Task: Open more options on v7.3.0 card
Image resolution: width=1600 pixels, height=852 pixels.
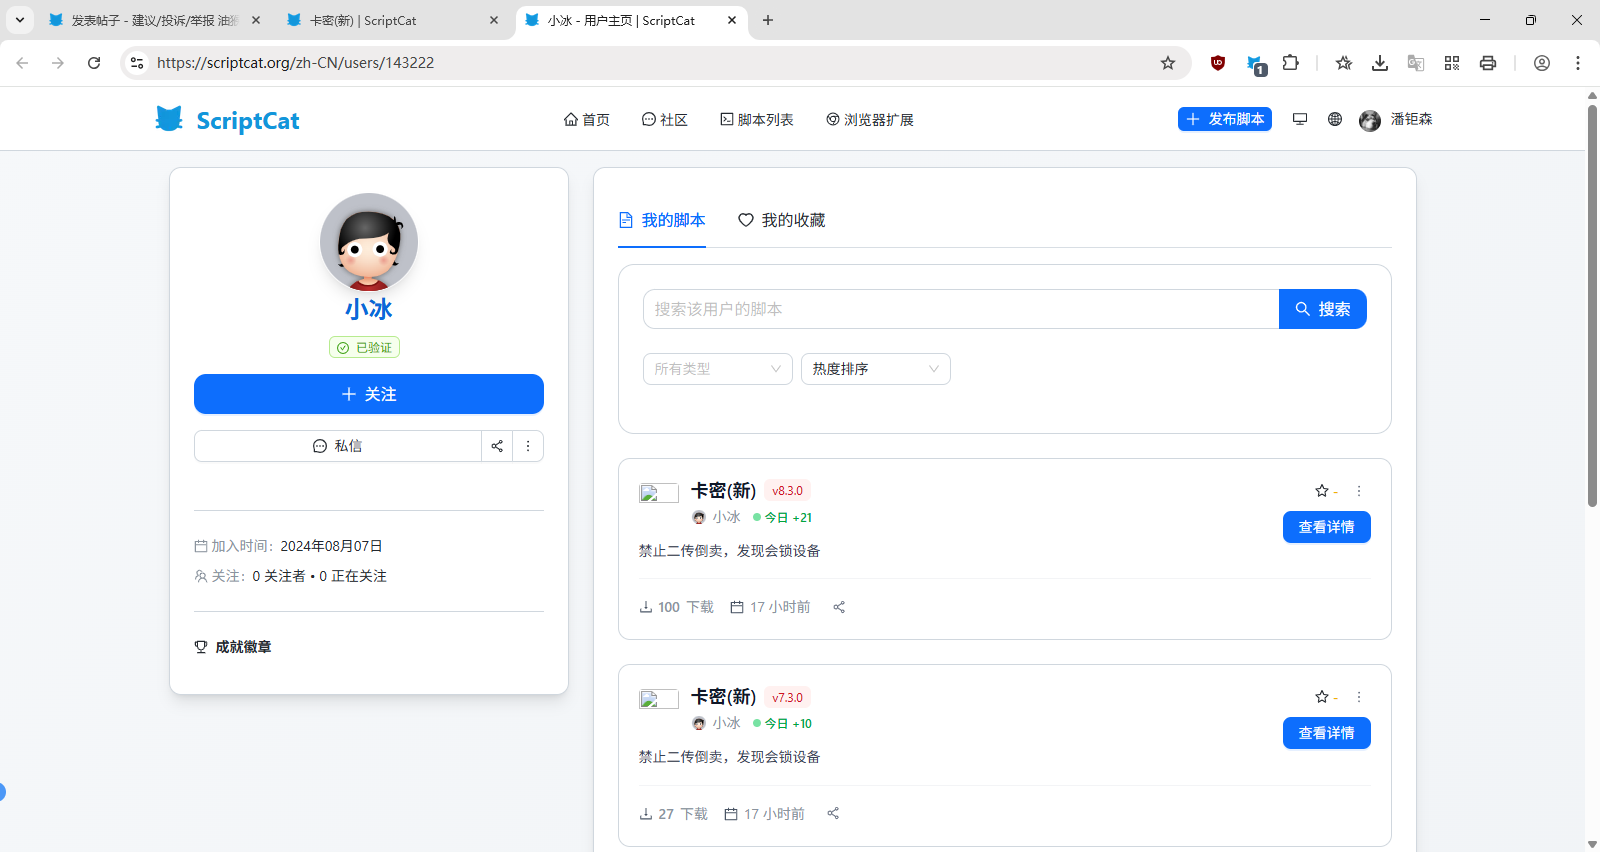Action: click(x=1359, y=697)
